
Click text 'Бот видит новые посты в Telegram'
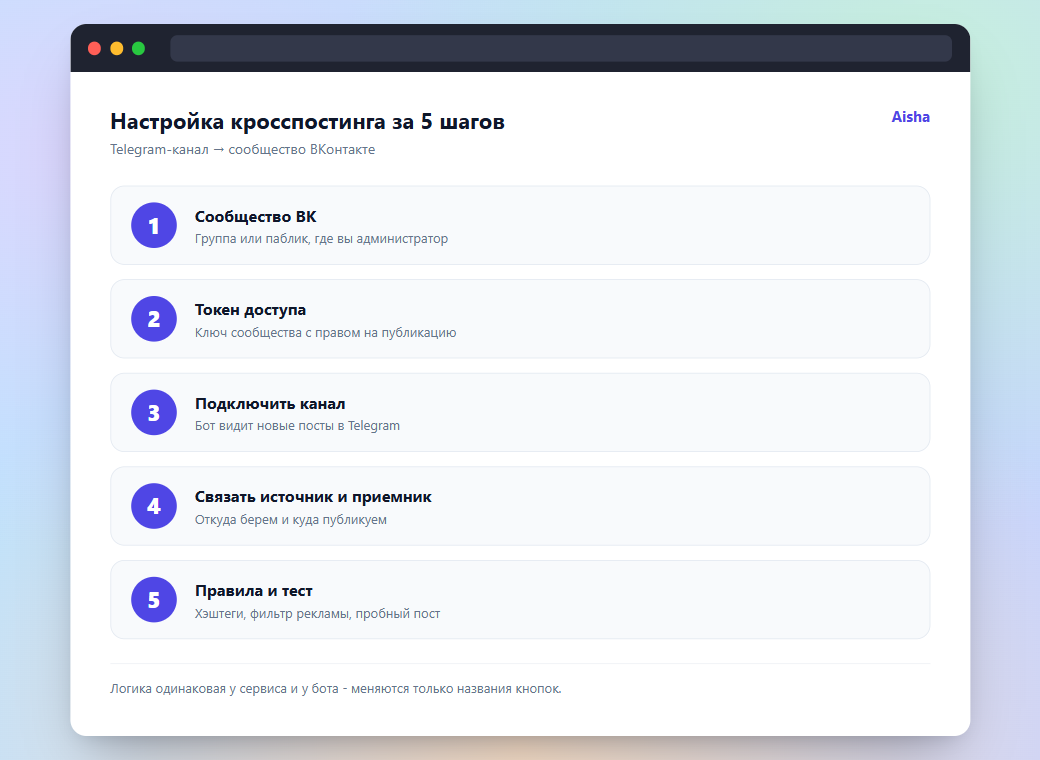click(x=297, y=426)
